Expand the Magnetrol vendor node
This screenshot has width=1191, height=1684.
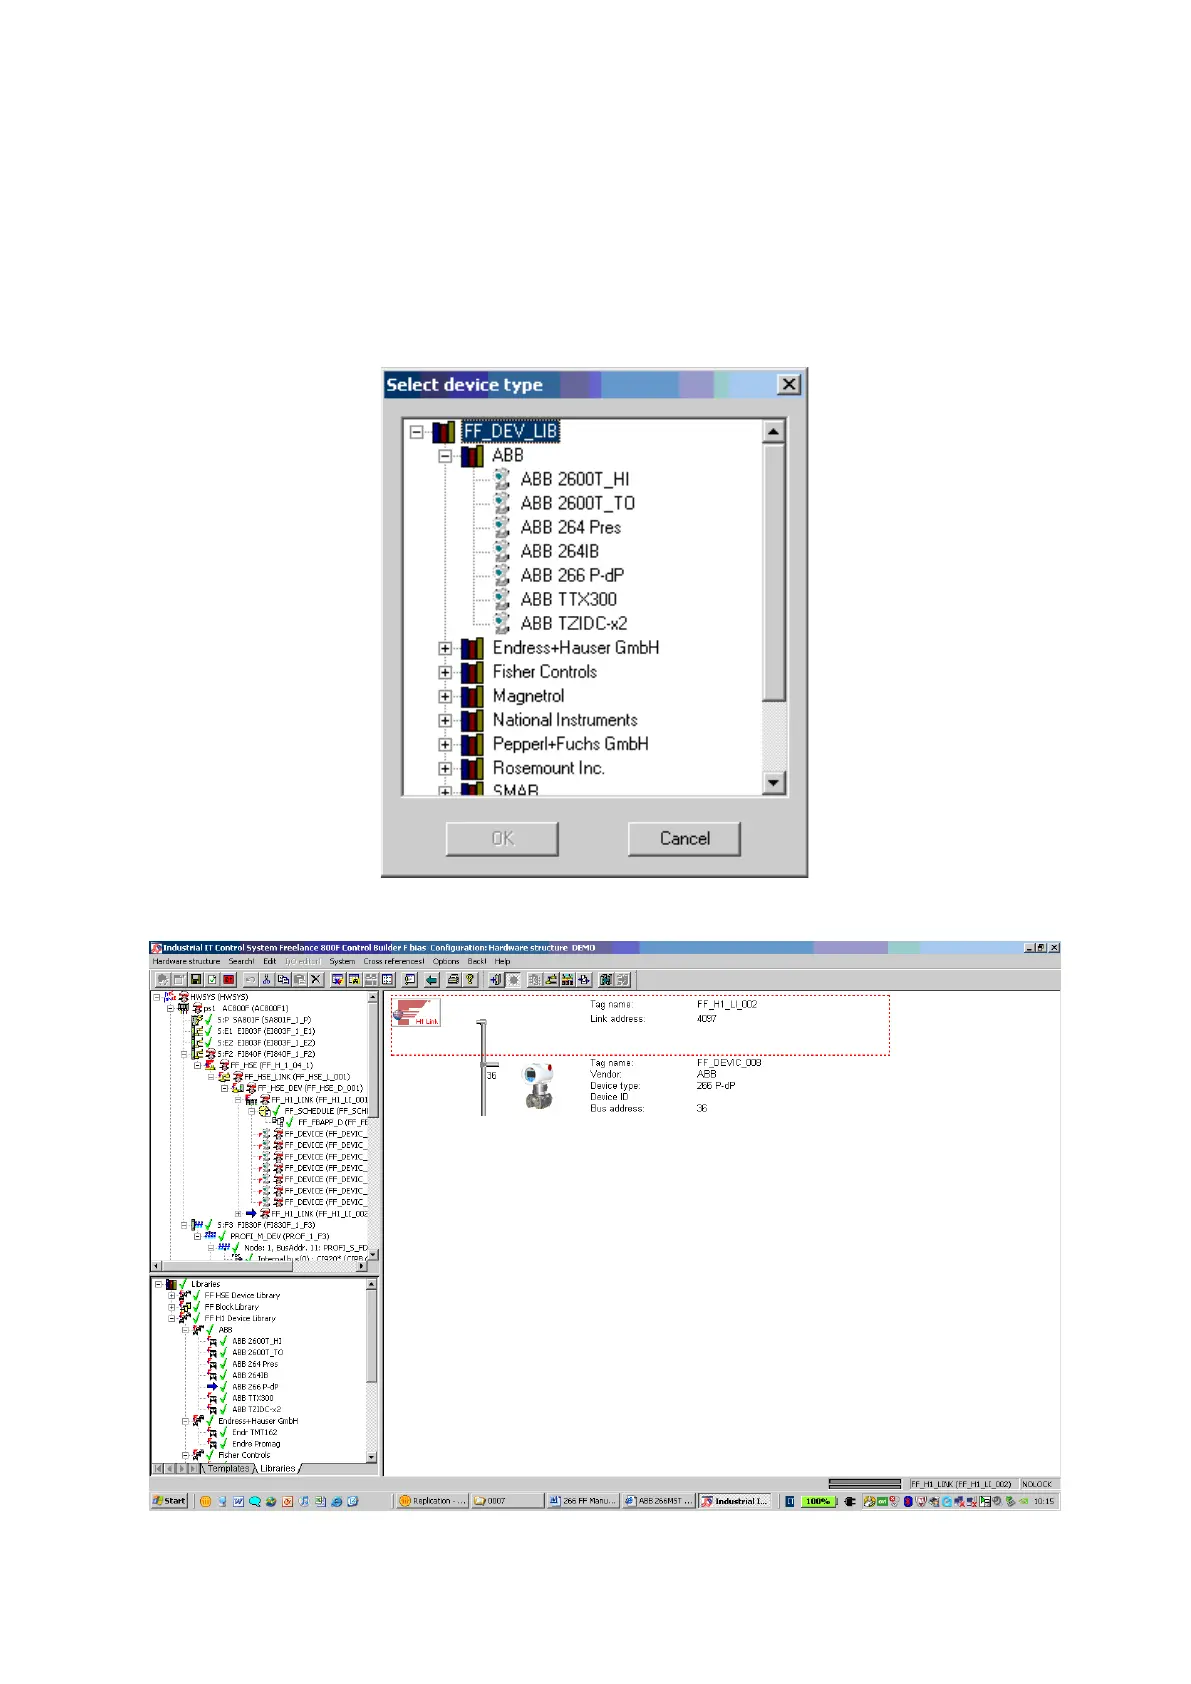pos(446,696)
